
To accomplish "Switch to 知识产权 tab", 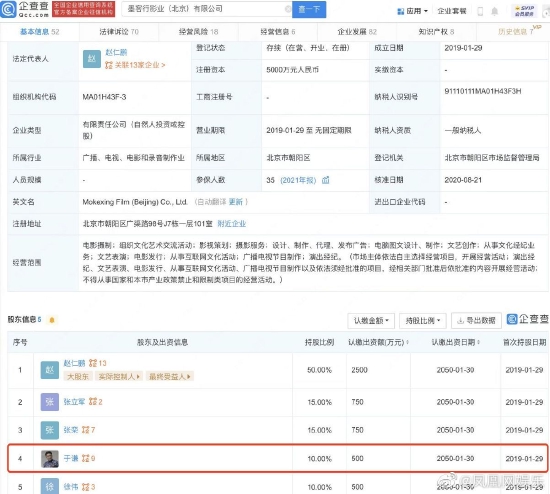I will (436, 32).
